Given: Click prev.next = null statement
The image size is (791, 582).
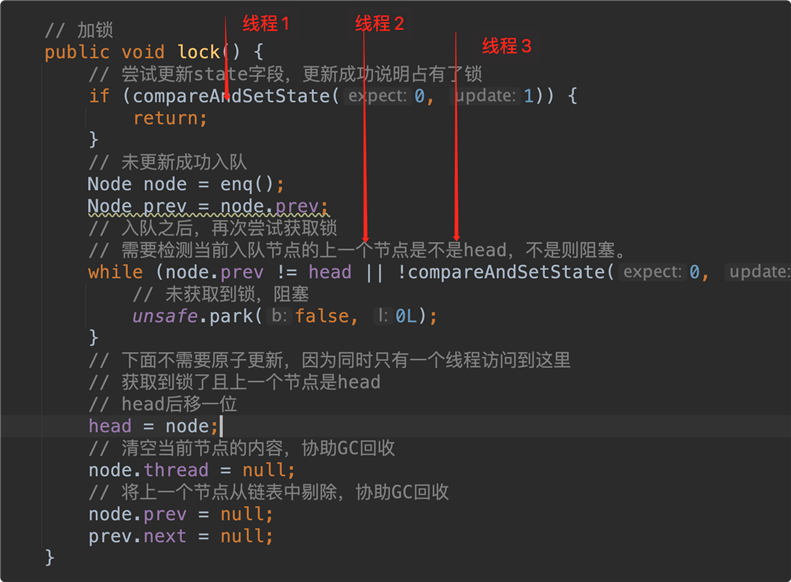Looking at the screenshot, I should [181, 536].
